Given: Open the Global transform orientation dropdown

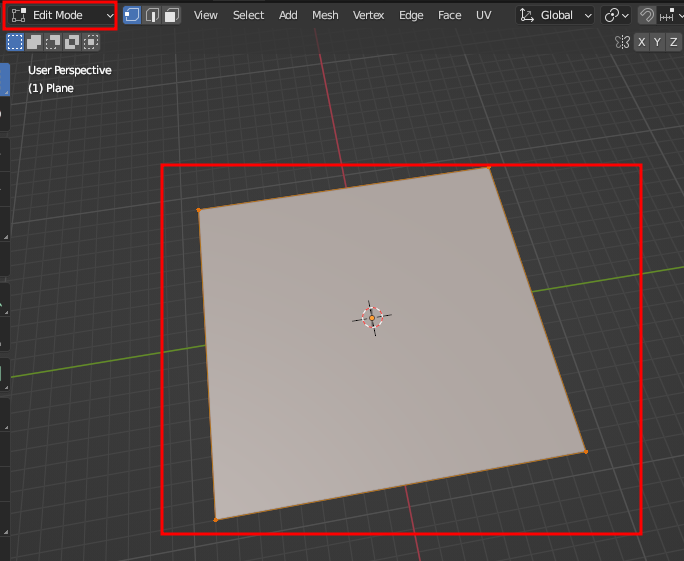Looking at the screenshot, I should point(555,15).
